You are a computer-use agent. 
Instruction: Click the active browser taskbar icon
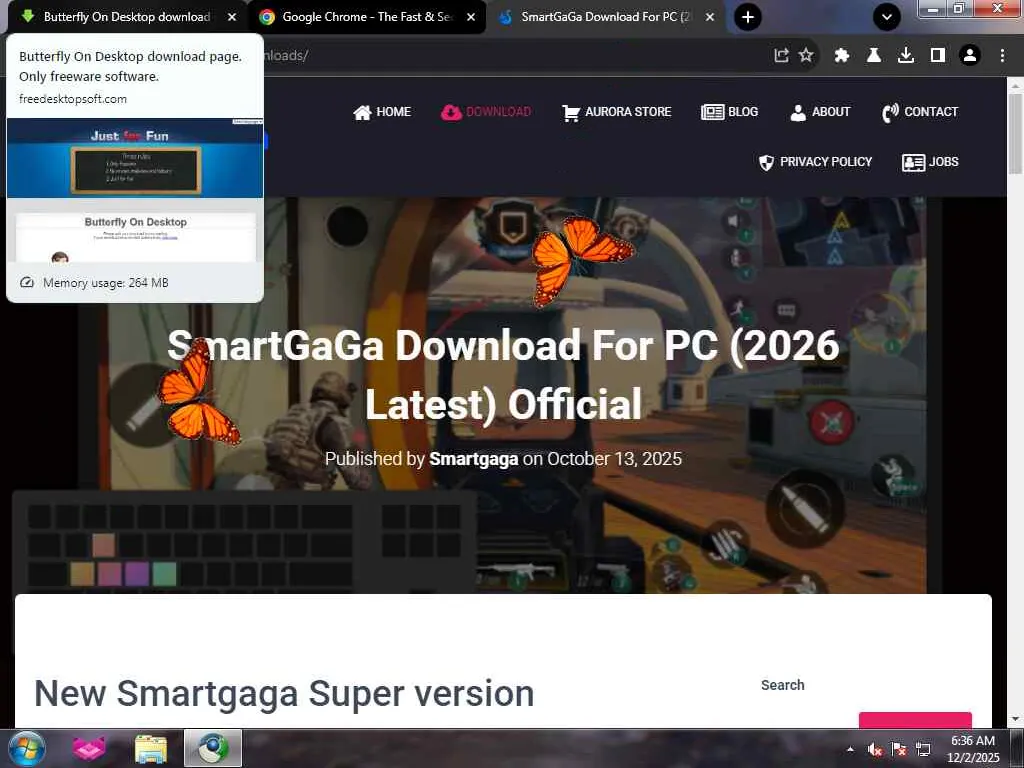tap(213, 748)
